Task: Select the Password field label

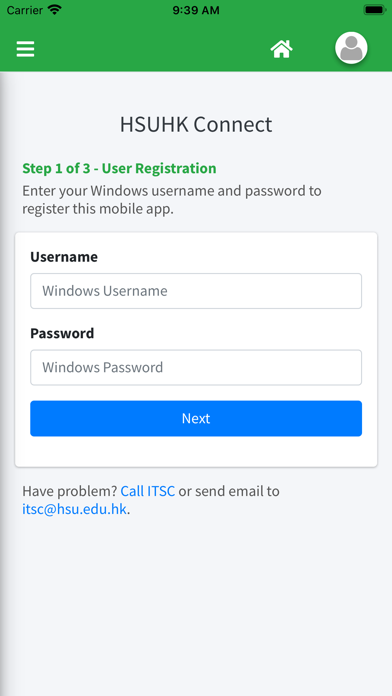Action: point(62,333)
